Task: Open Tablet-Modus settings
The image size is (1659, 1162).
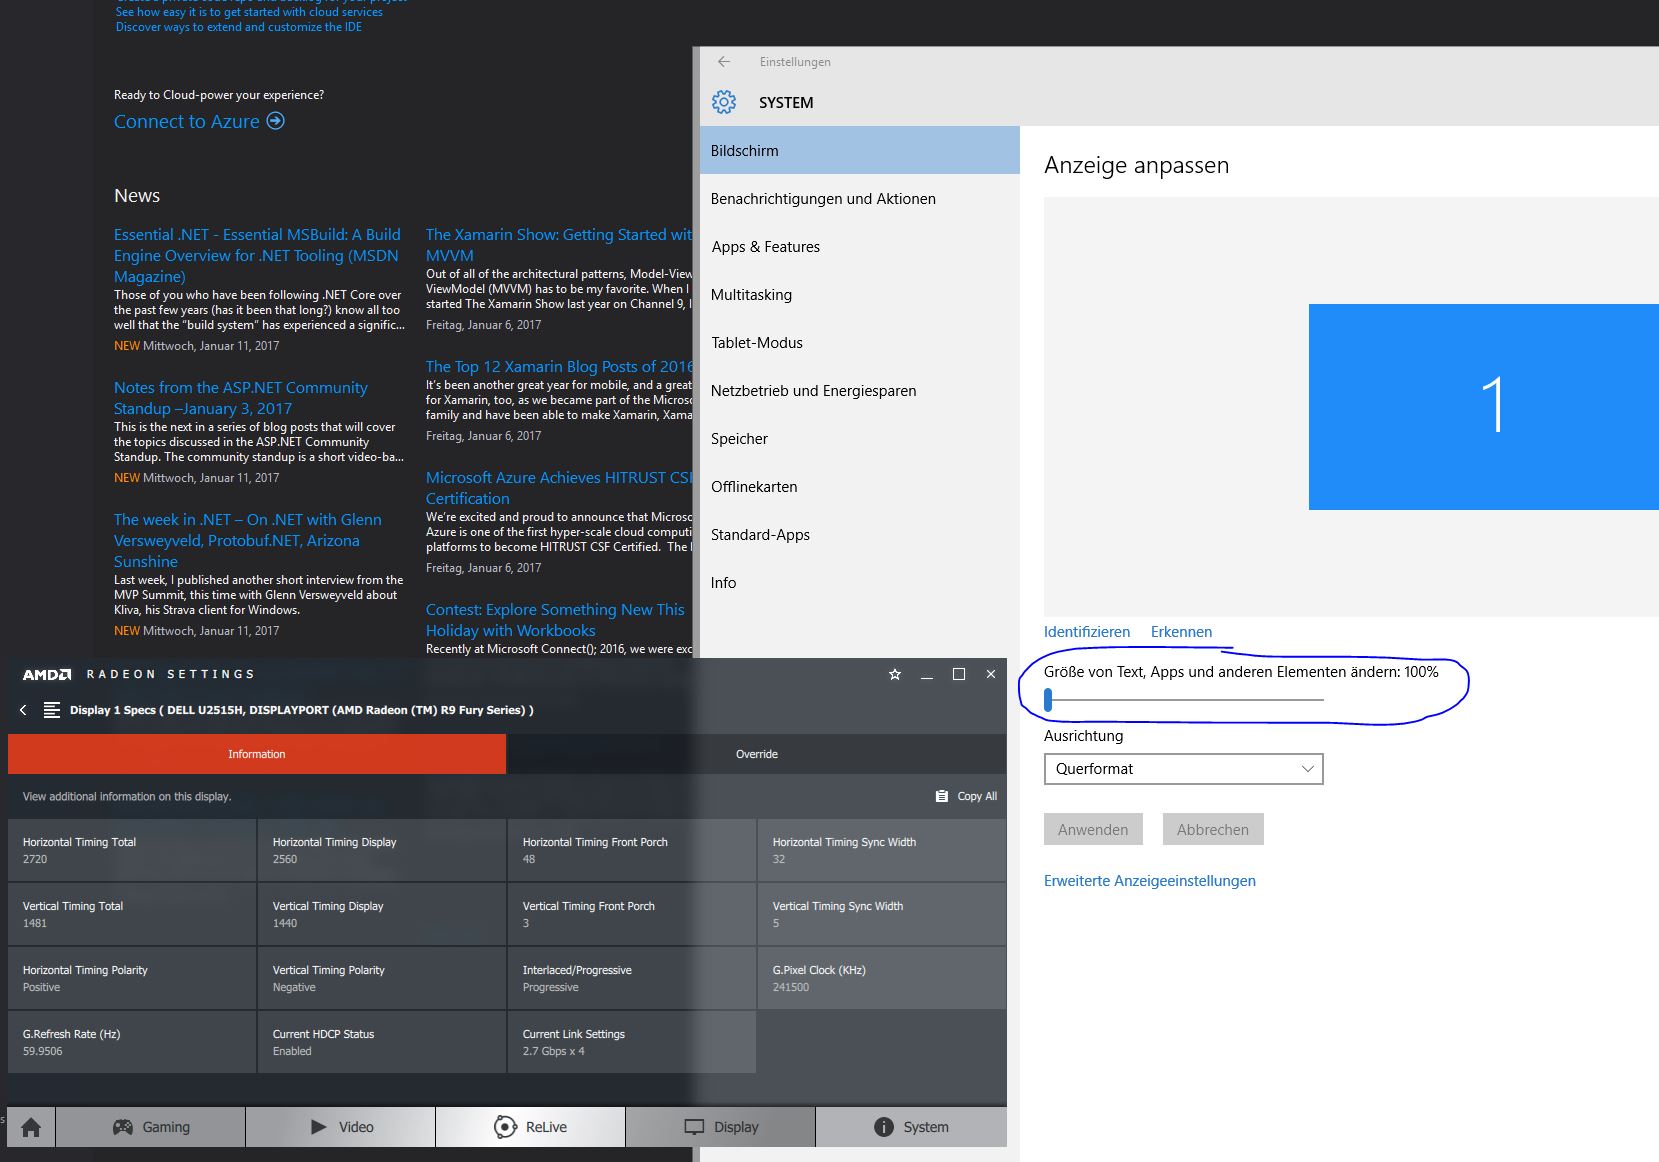Action: pyautogui.click(x=860, y=342)
